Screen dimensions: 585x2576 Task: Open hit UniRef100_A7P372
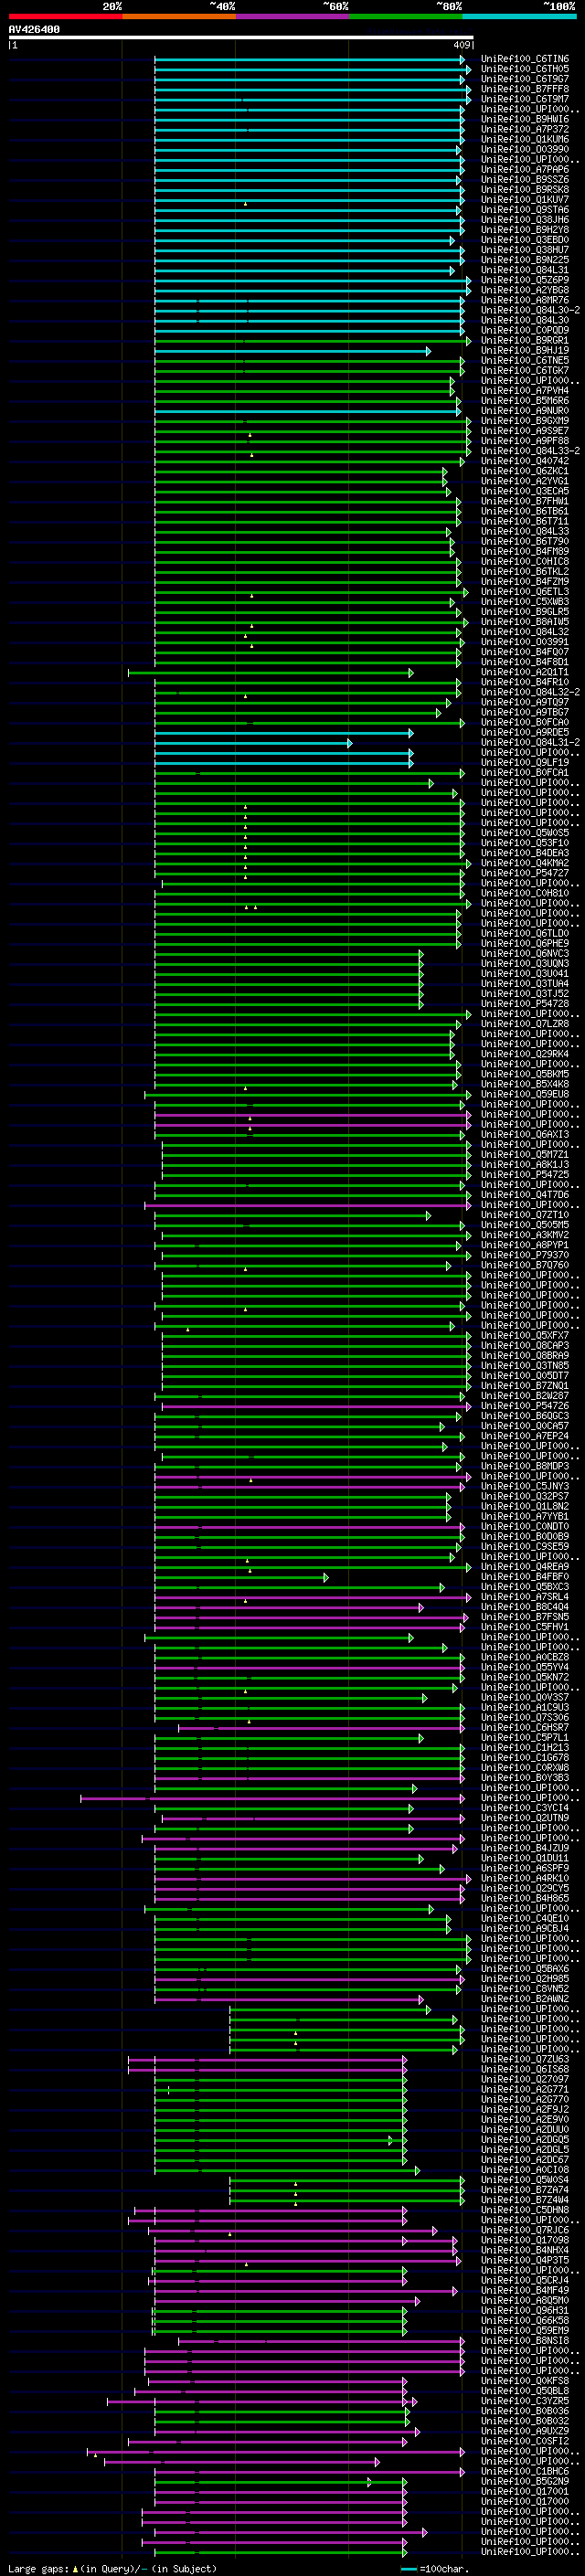[525, 129]
